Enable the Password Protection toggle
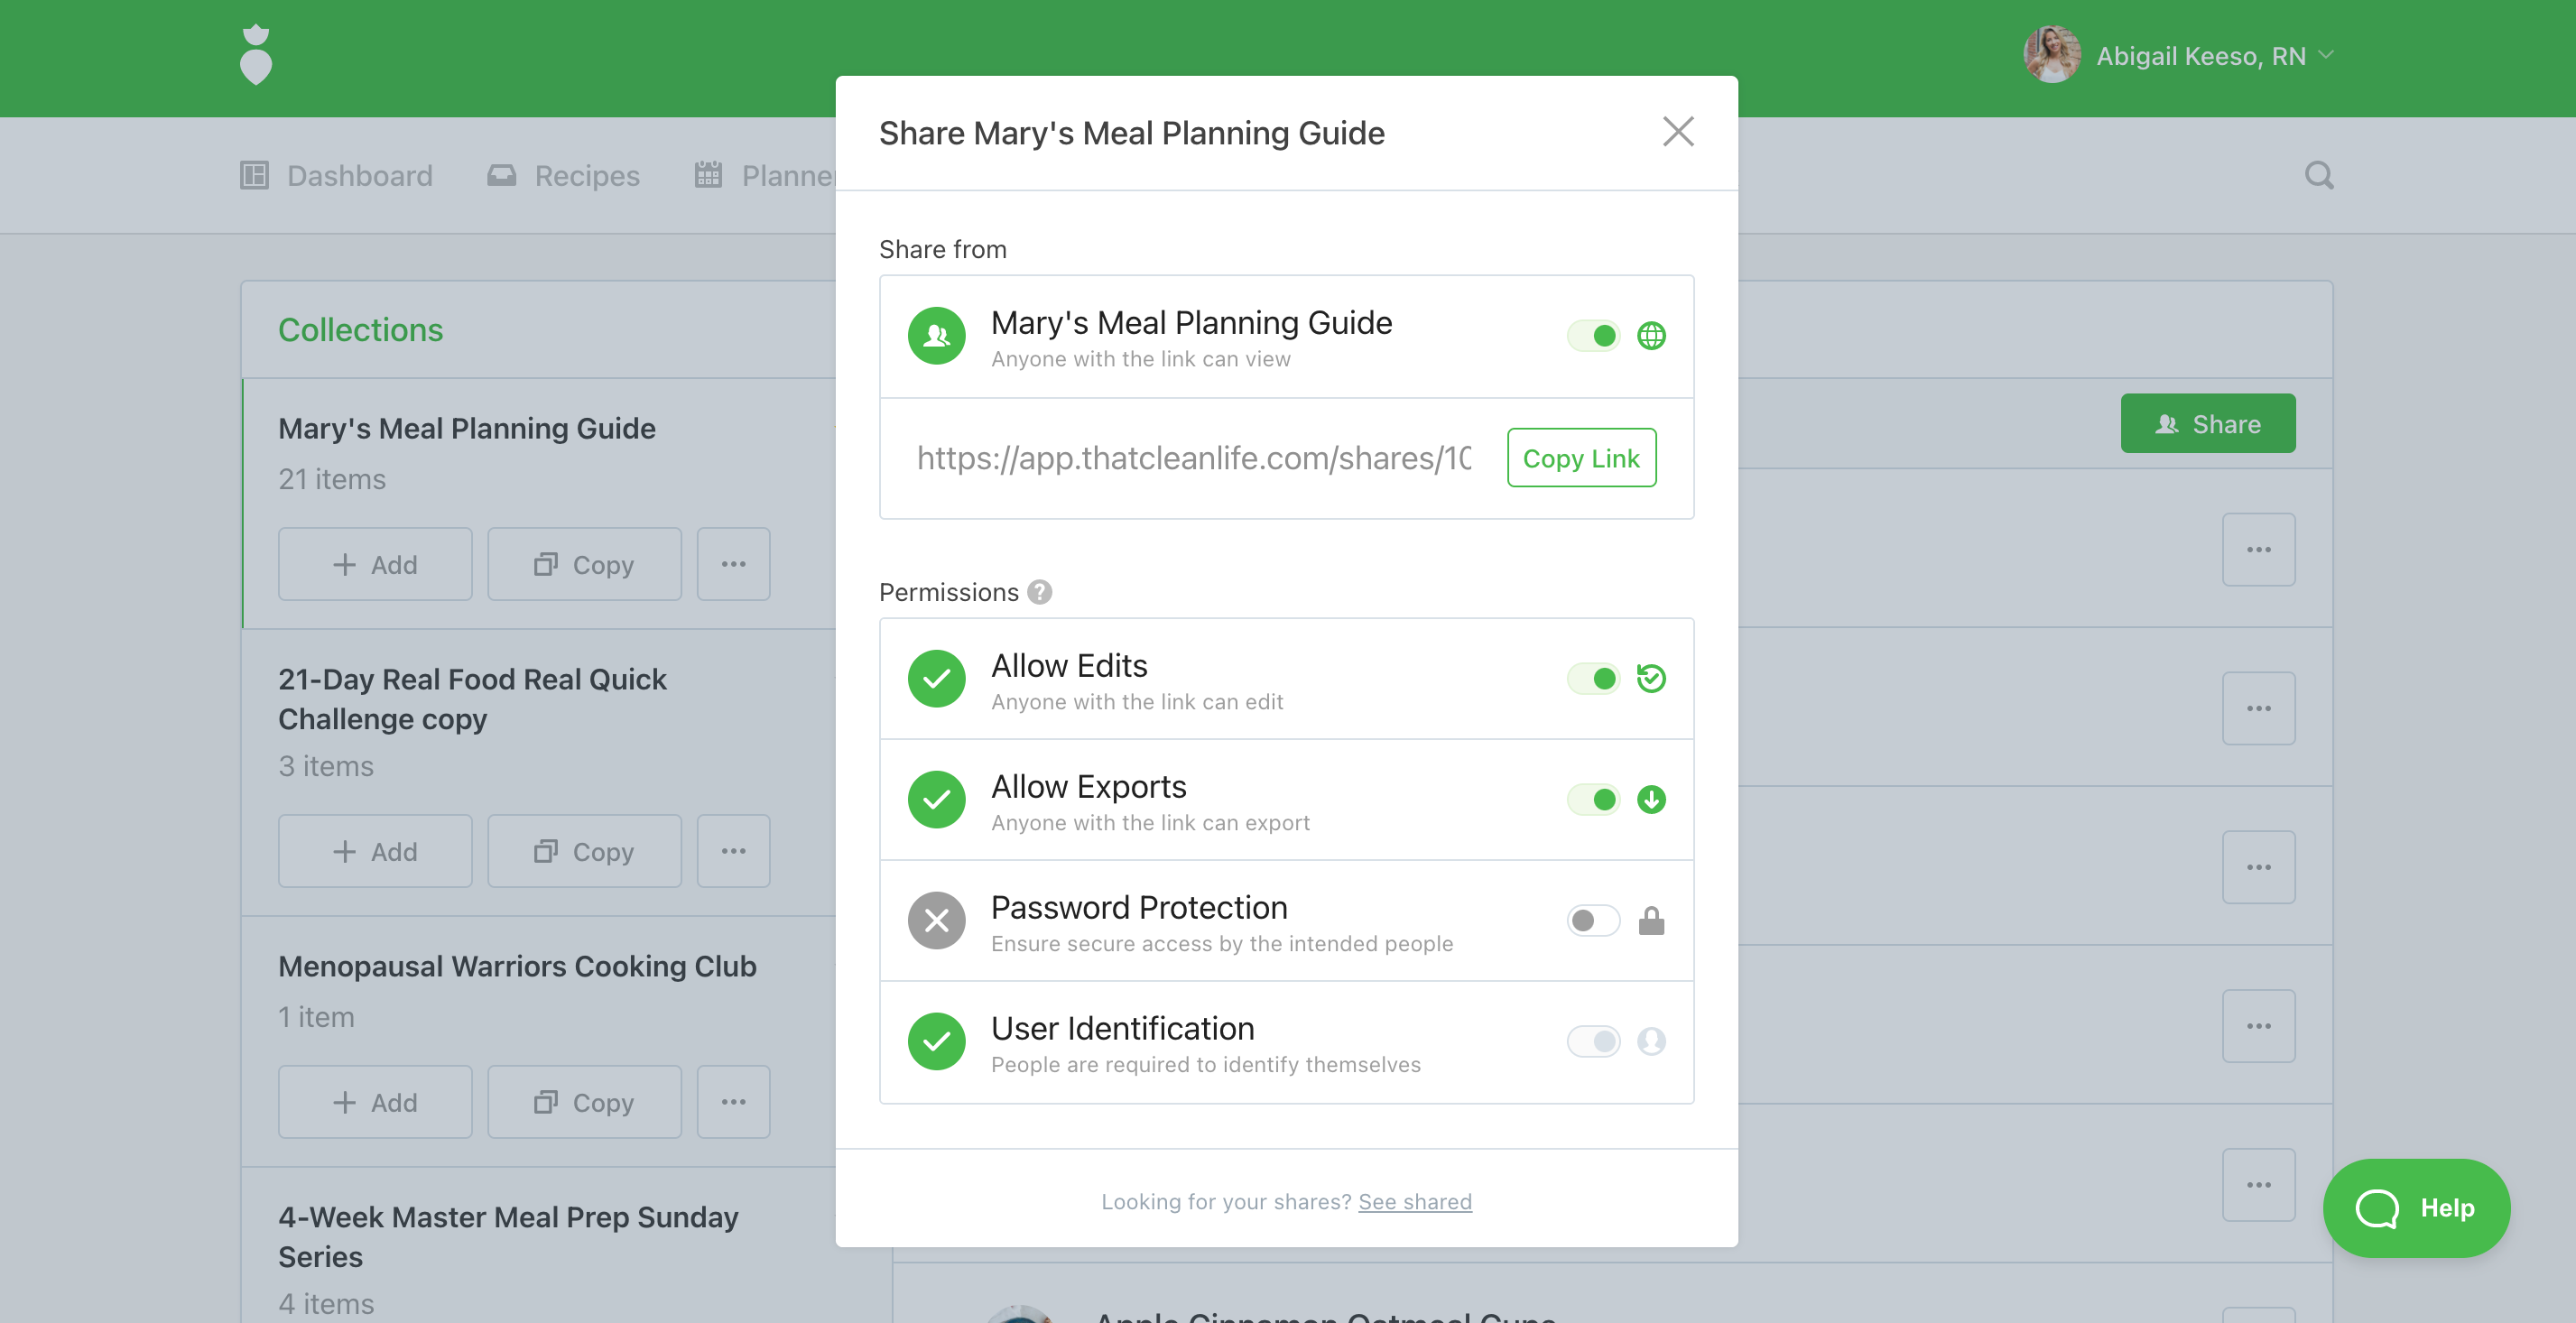 [1593, 920]
